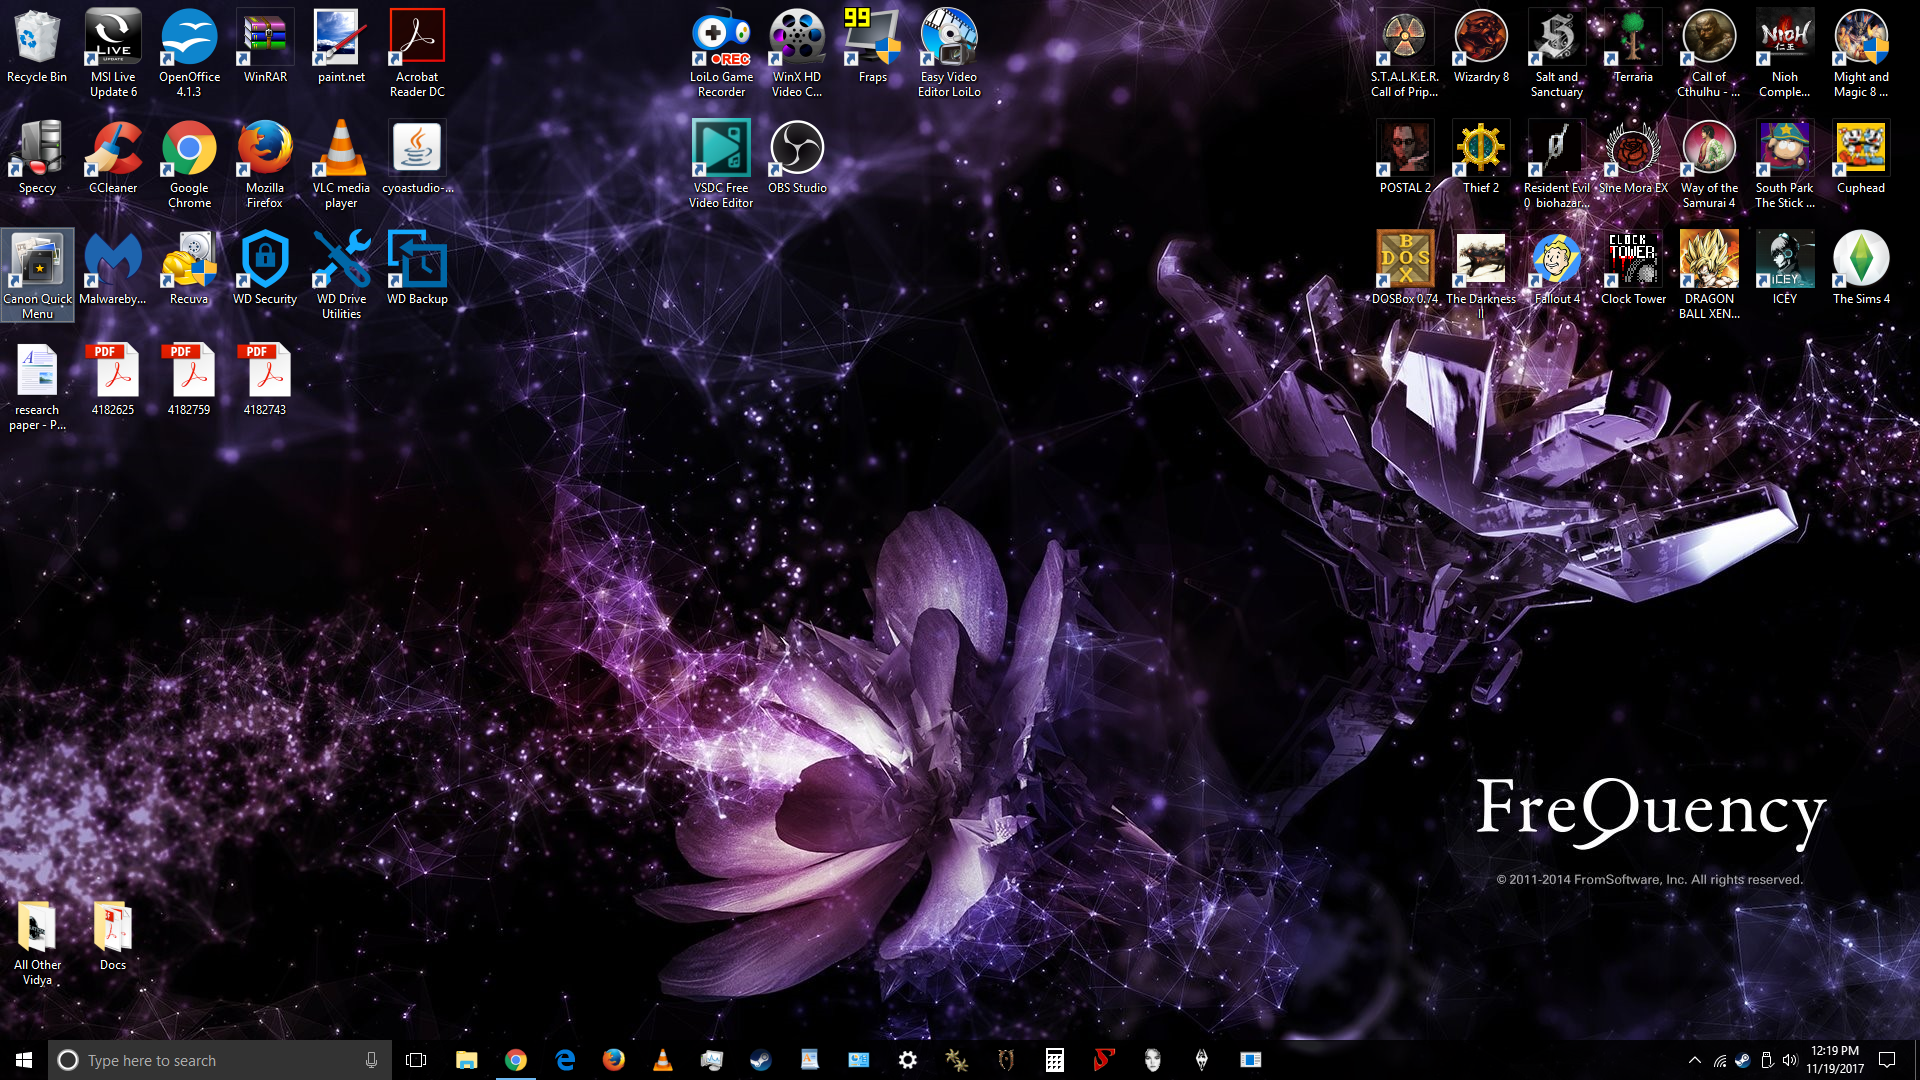Open Calculator from the taskbar

(x=1054, y=1060)
